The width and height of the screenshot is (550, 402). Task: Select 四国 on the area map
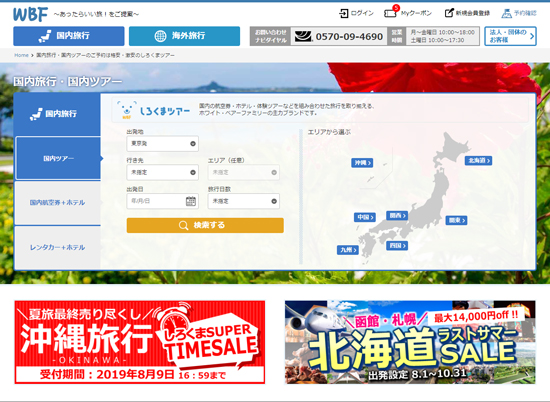coord(397,246)
